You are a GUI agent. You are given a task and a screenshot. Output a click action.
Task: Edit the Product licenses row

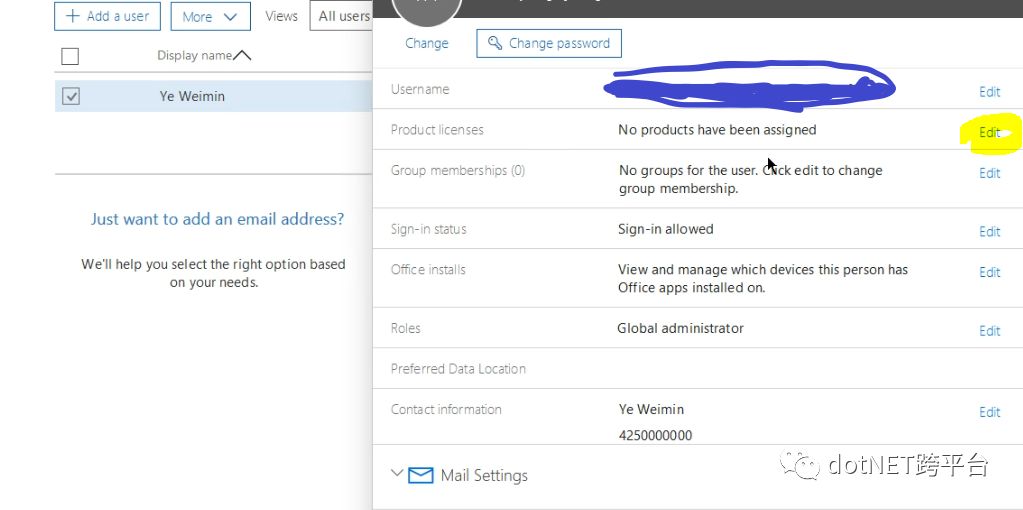tap(989, 132)
